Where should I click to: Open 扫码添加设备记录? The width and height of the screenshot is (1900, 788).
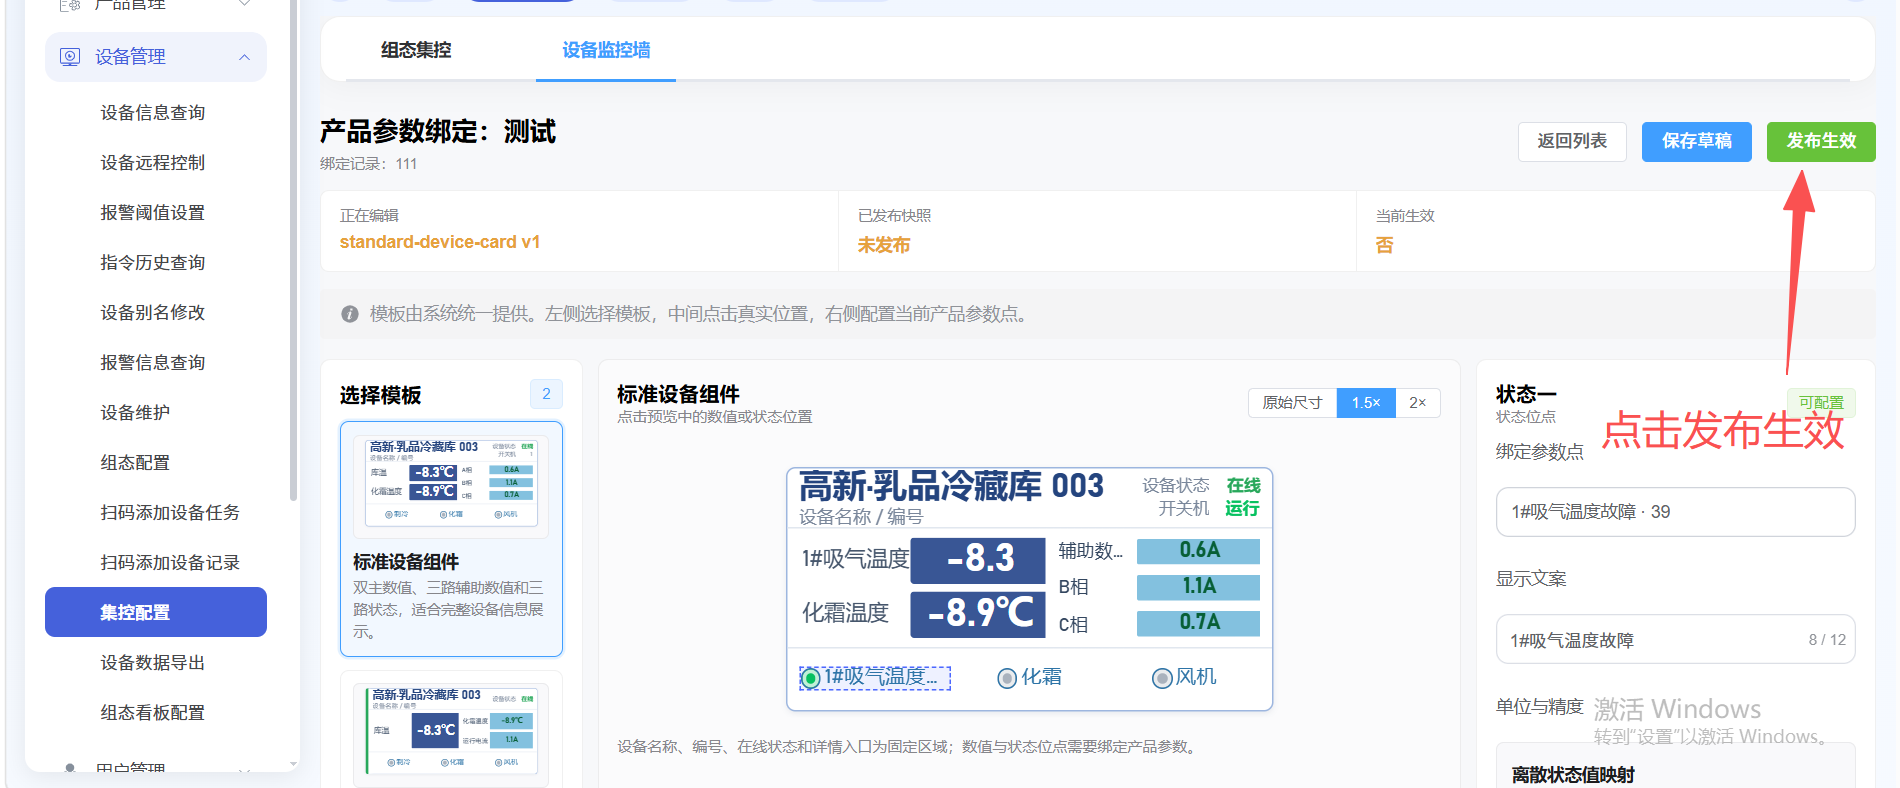coord(170,563)
